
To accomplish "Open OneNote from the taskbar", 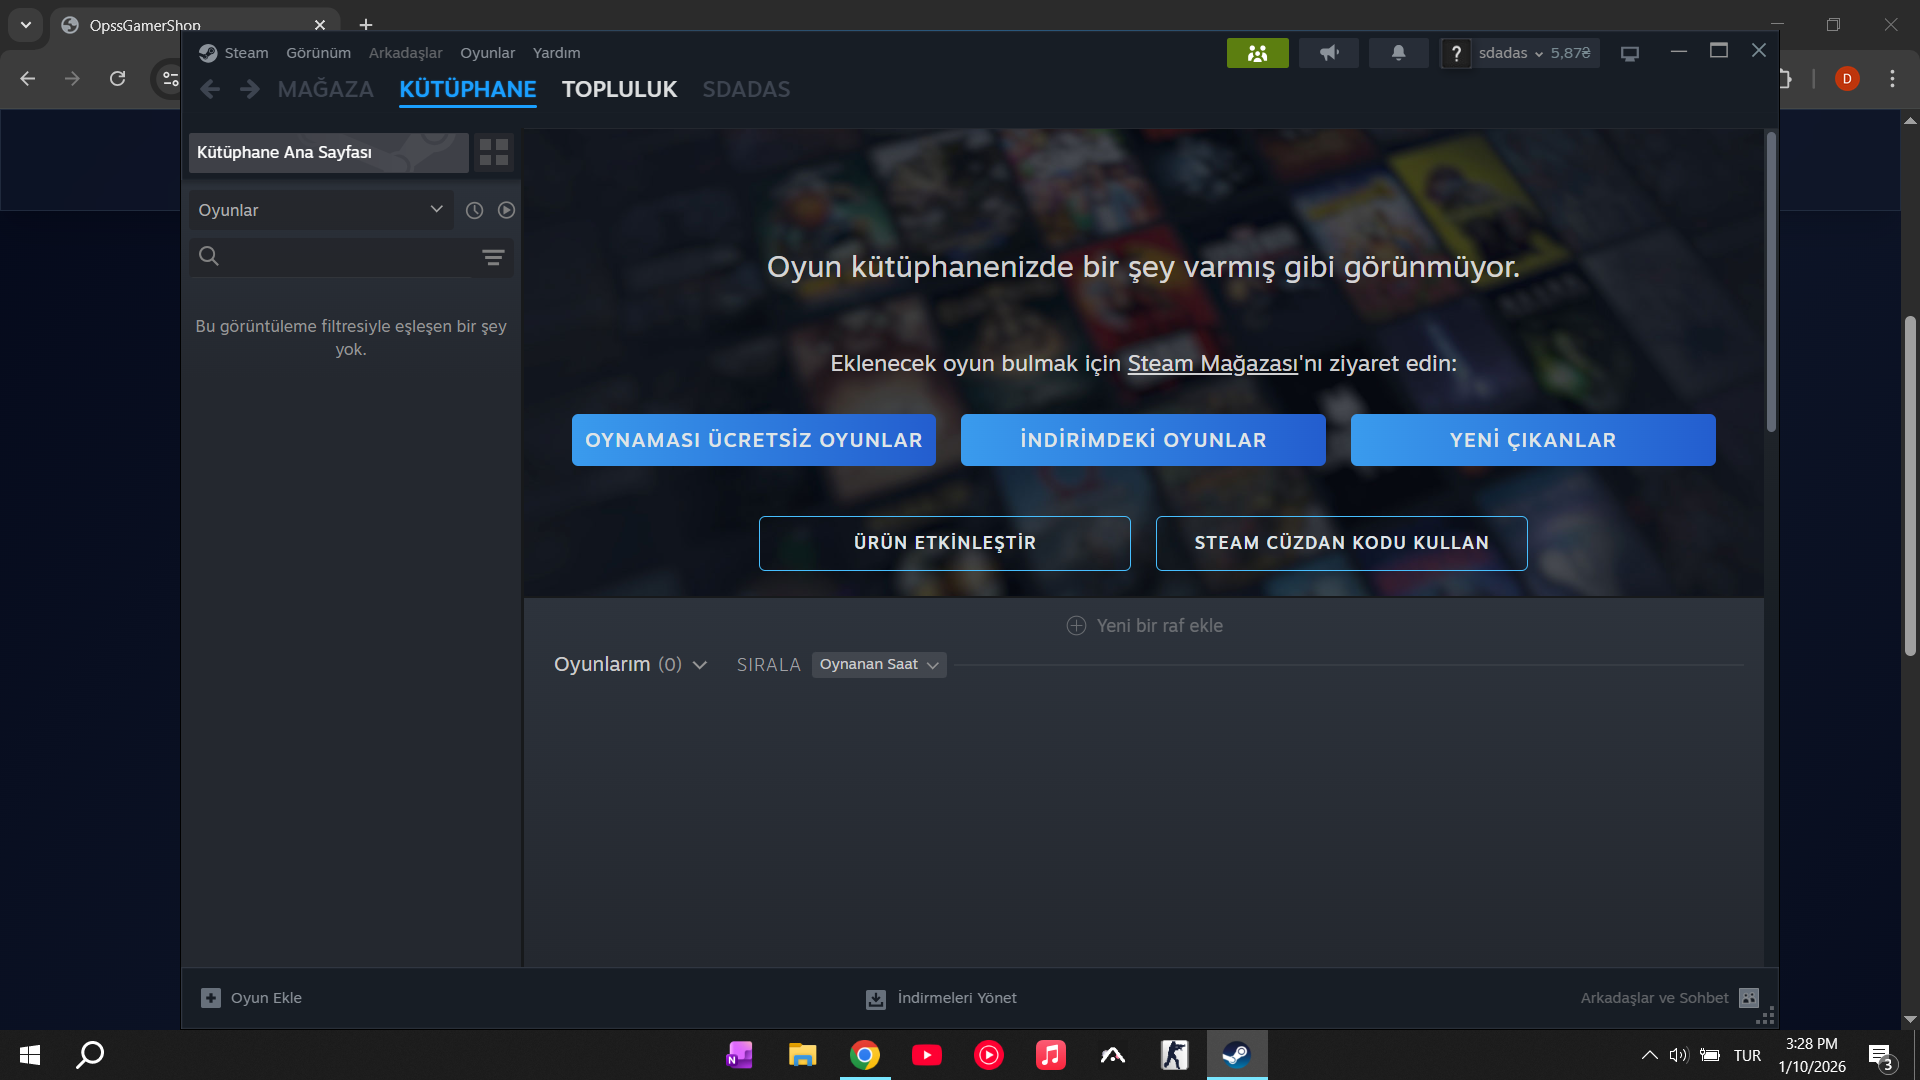I will 740,1055.
